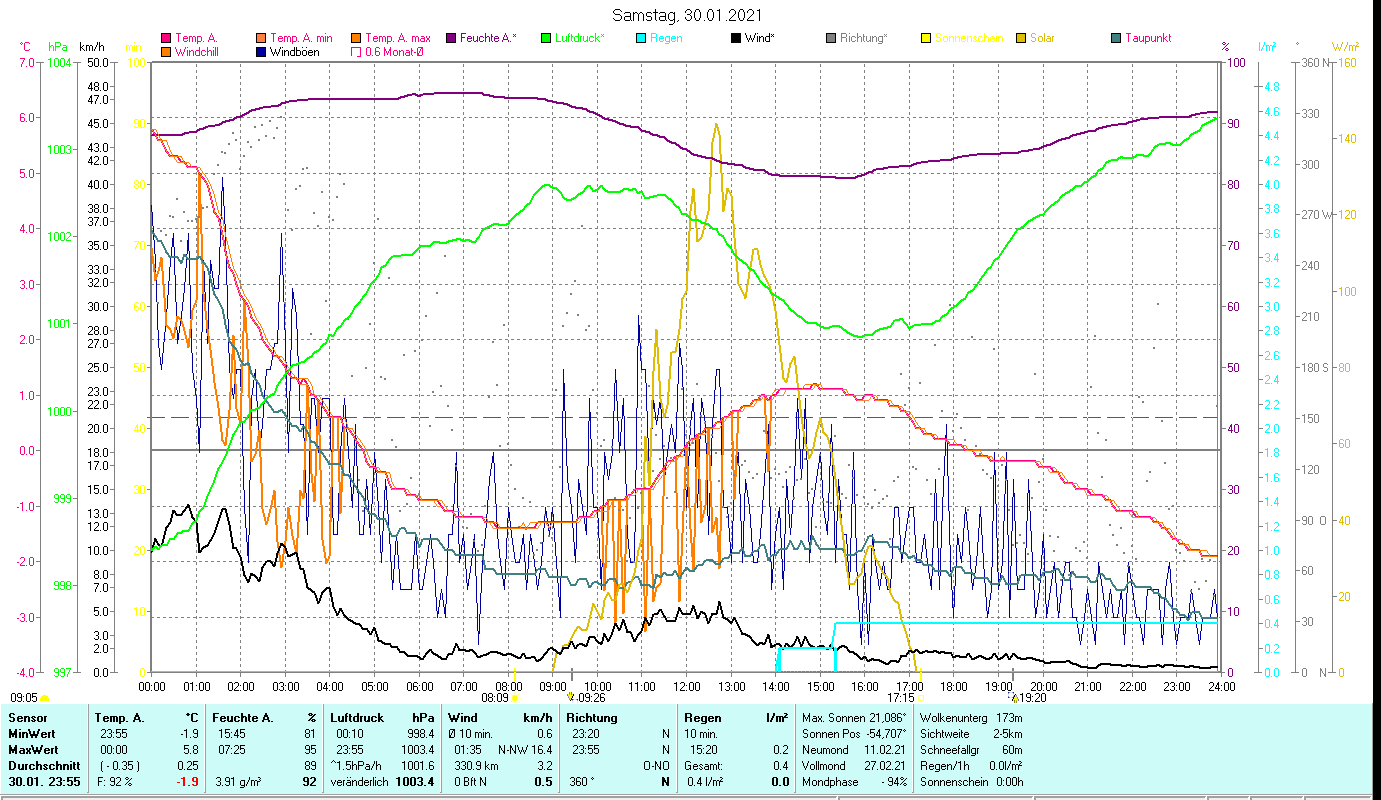Click the black Wind legend square
This screenshot has width=1381, height=800.
point(736,39)
